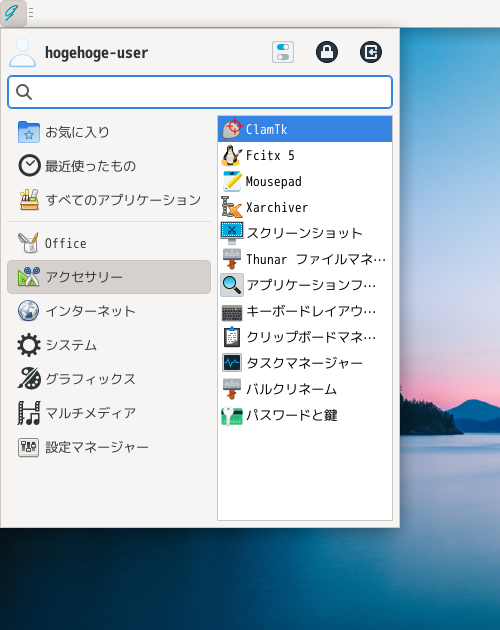Viewport: 500px width, 630px height.
Task: Launch タスクマネージャー from the list
Action: (x=305, y=363)
